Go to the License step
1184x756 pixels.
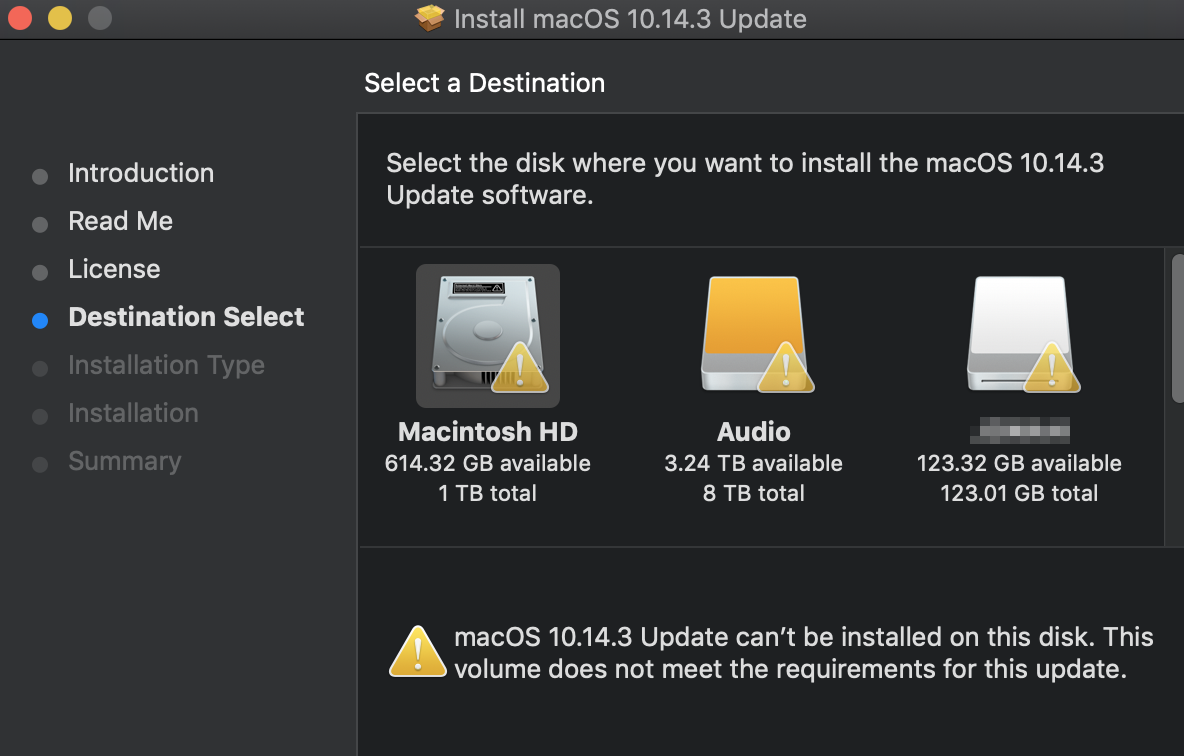[114, 269]
